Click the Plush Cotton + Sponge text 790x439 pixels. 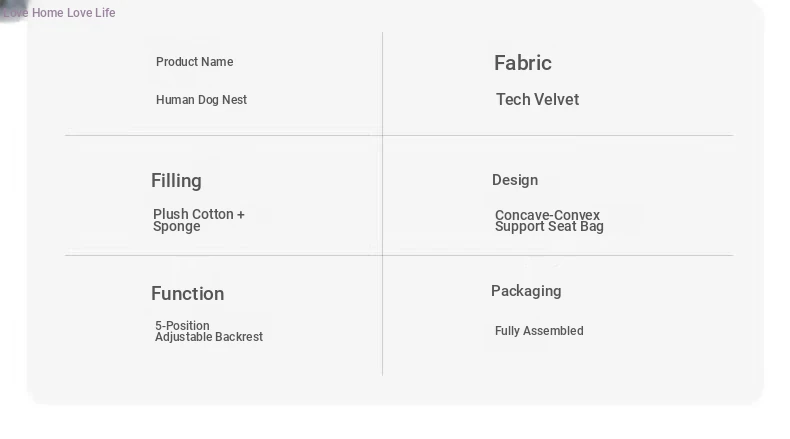pos(198,220)
